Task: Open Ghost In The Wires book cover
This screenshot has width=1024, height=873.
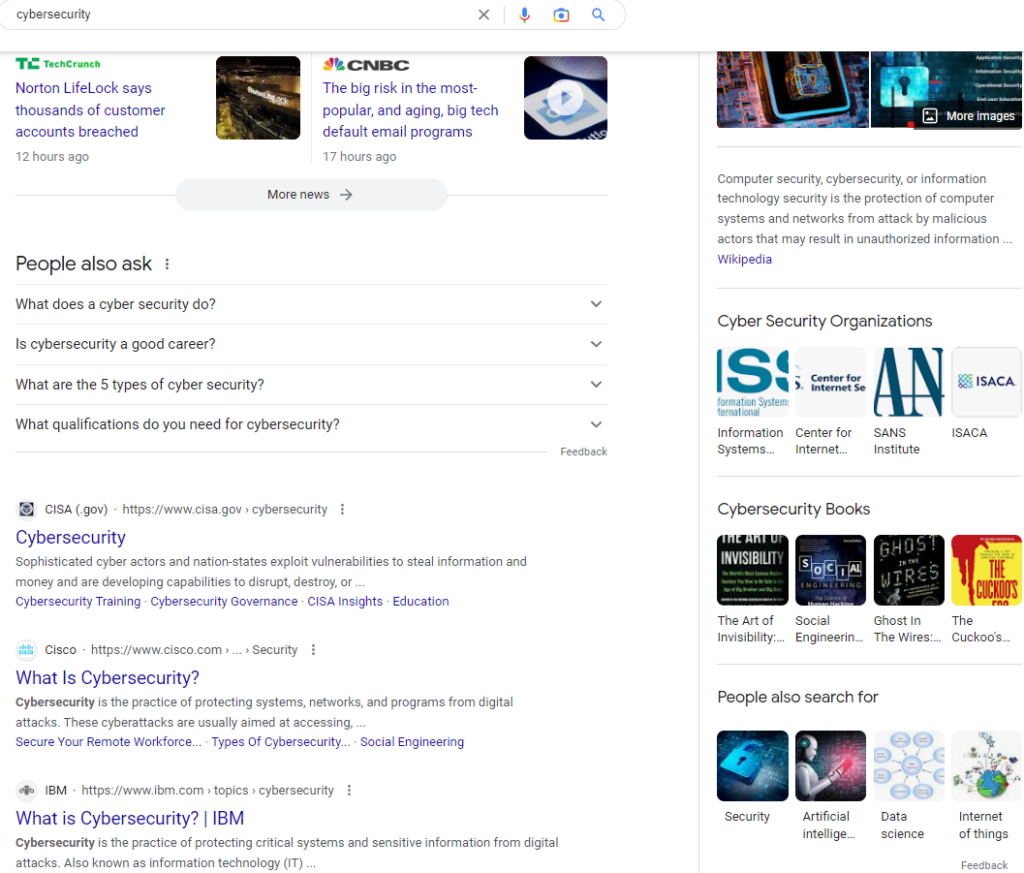Action: pyautogui.click(x=908, y=571)
